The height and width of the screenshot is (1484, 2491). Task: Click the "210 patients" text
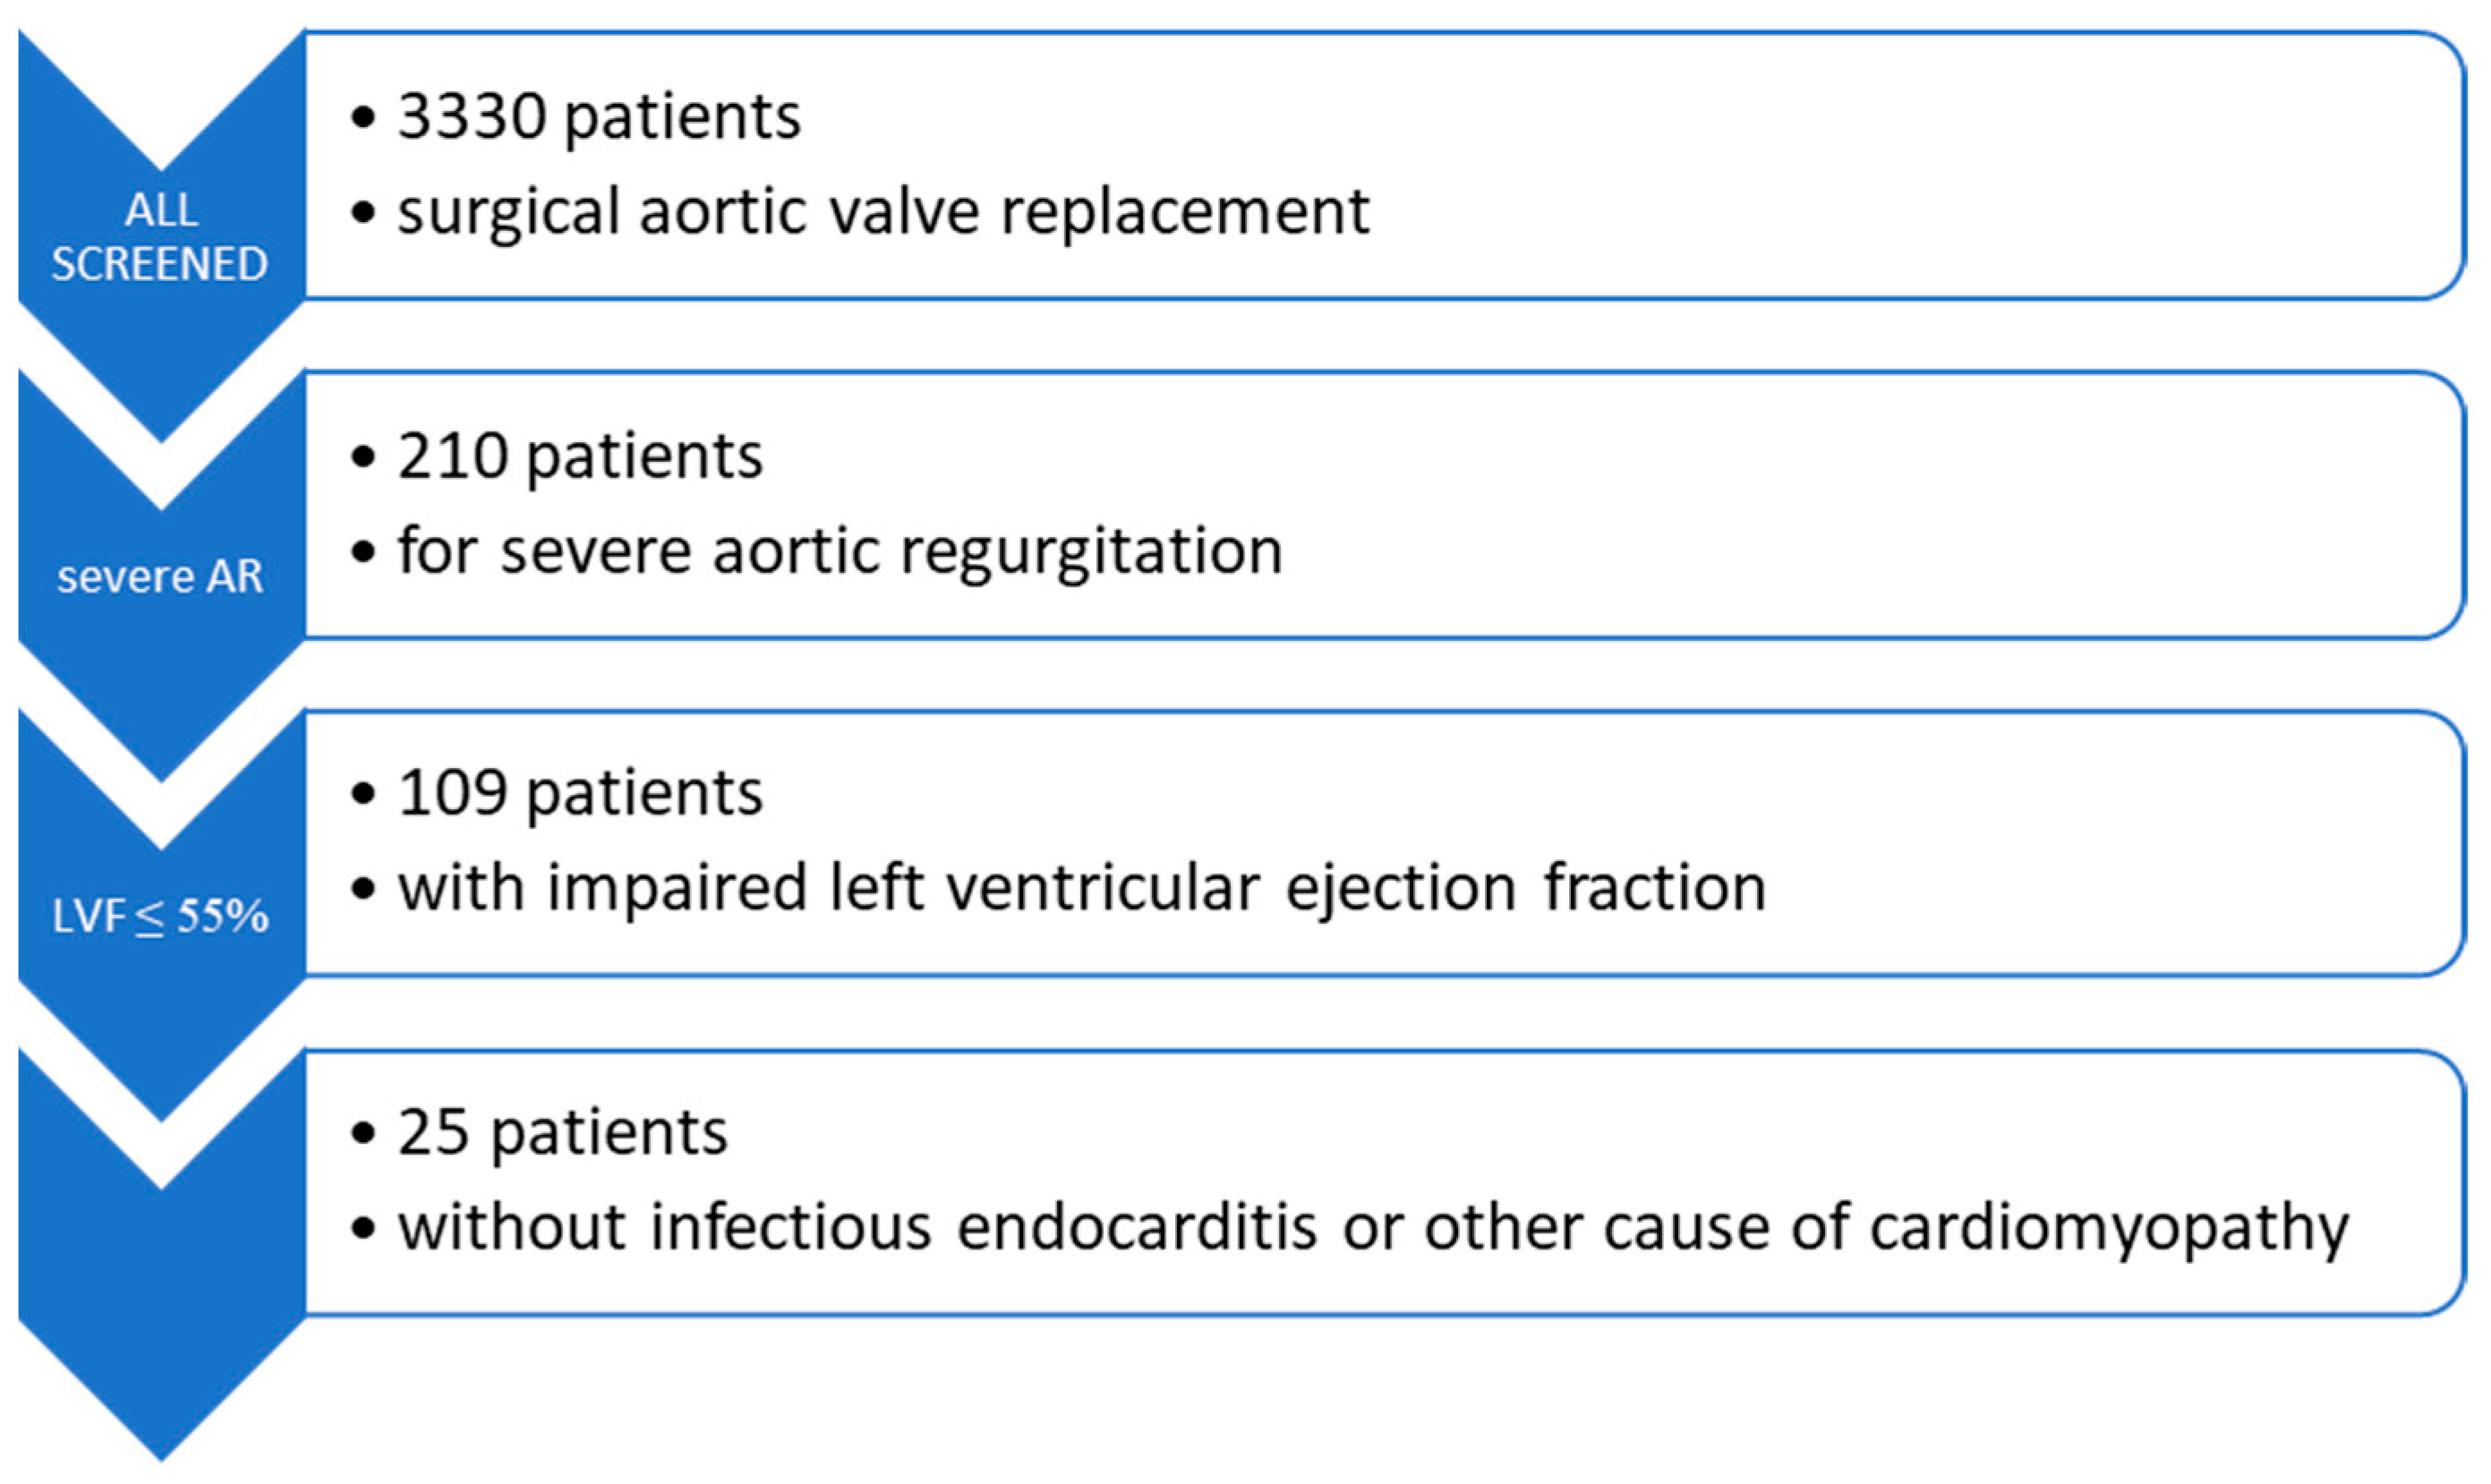580,457
